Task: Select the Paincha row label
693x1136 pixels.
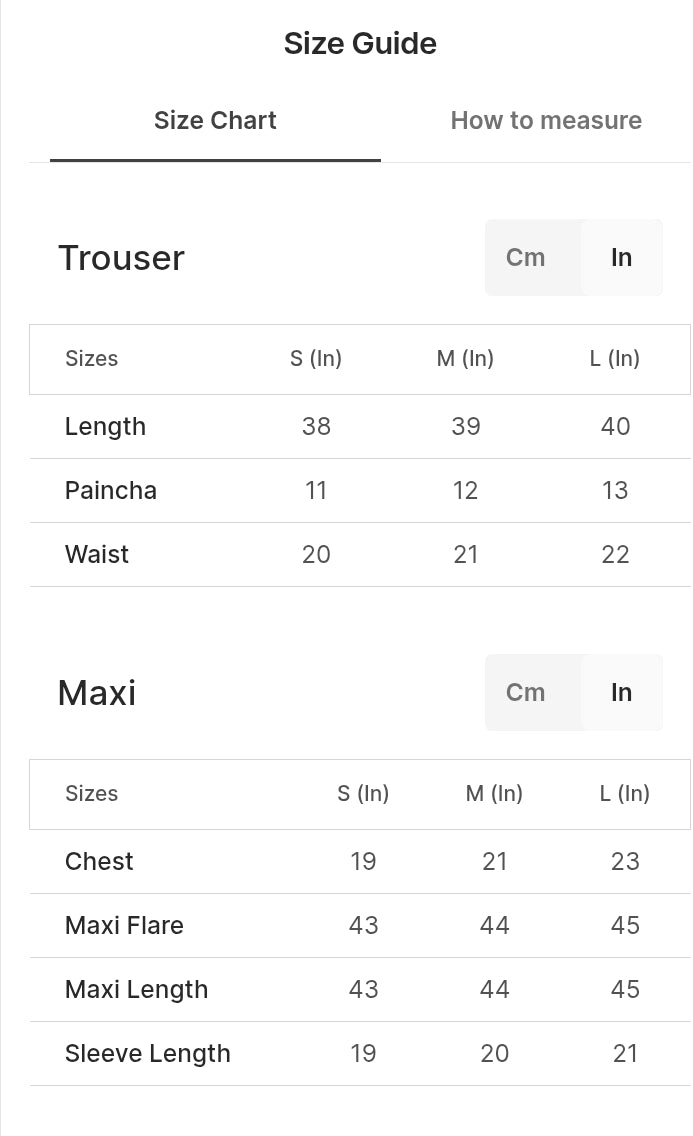Action: tap(111, 491)
